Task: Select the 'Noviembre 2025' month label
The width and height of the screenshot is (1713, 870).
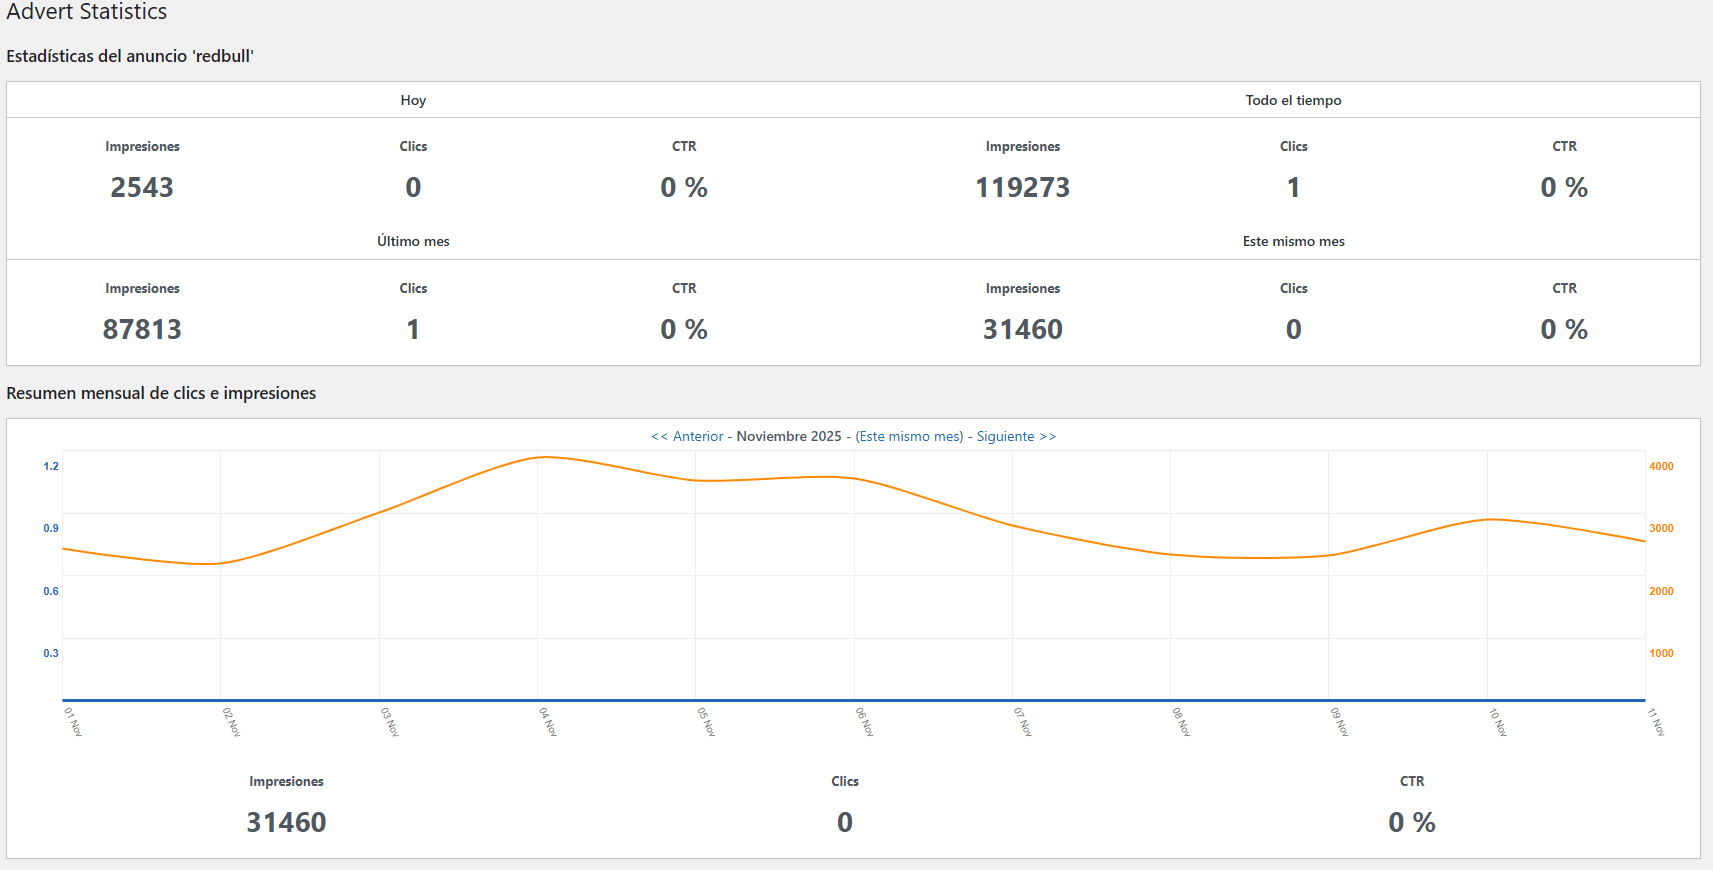Action: [789, 436]
